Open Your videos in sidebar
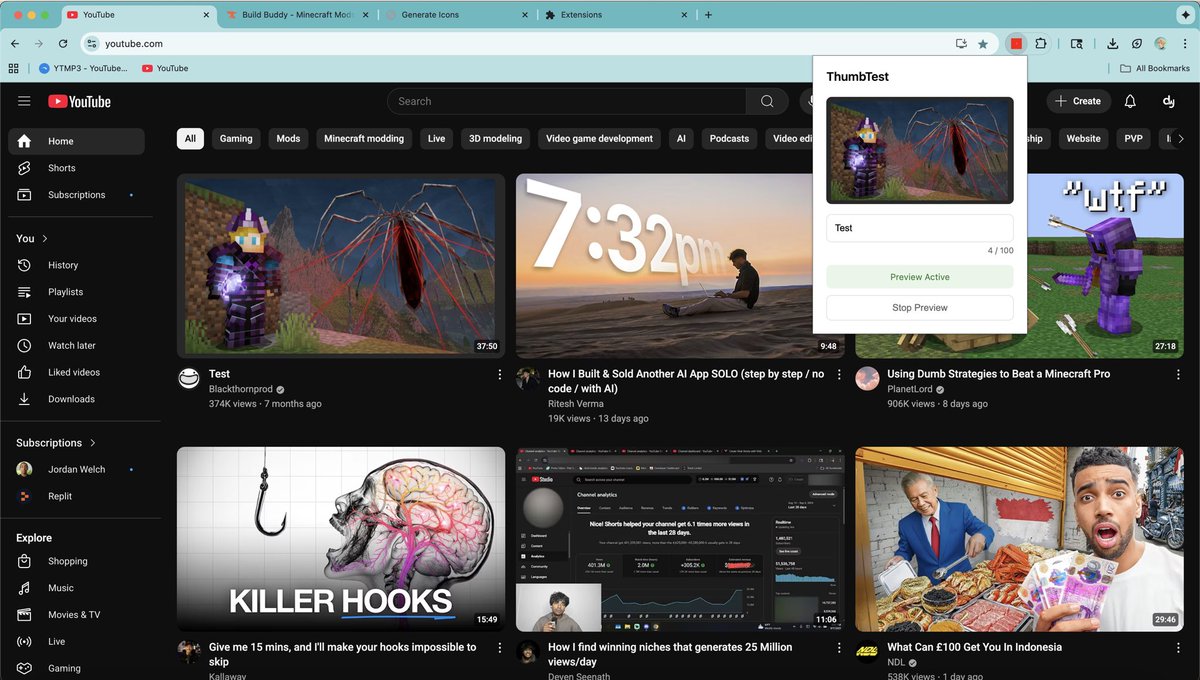Image resolution: width=1200 pixels, height=680 pixels. (x=76, y=319)
